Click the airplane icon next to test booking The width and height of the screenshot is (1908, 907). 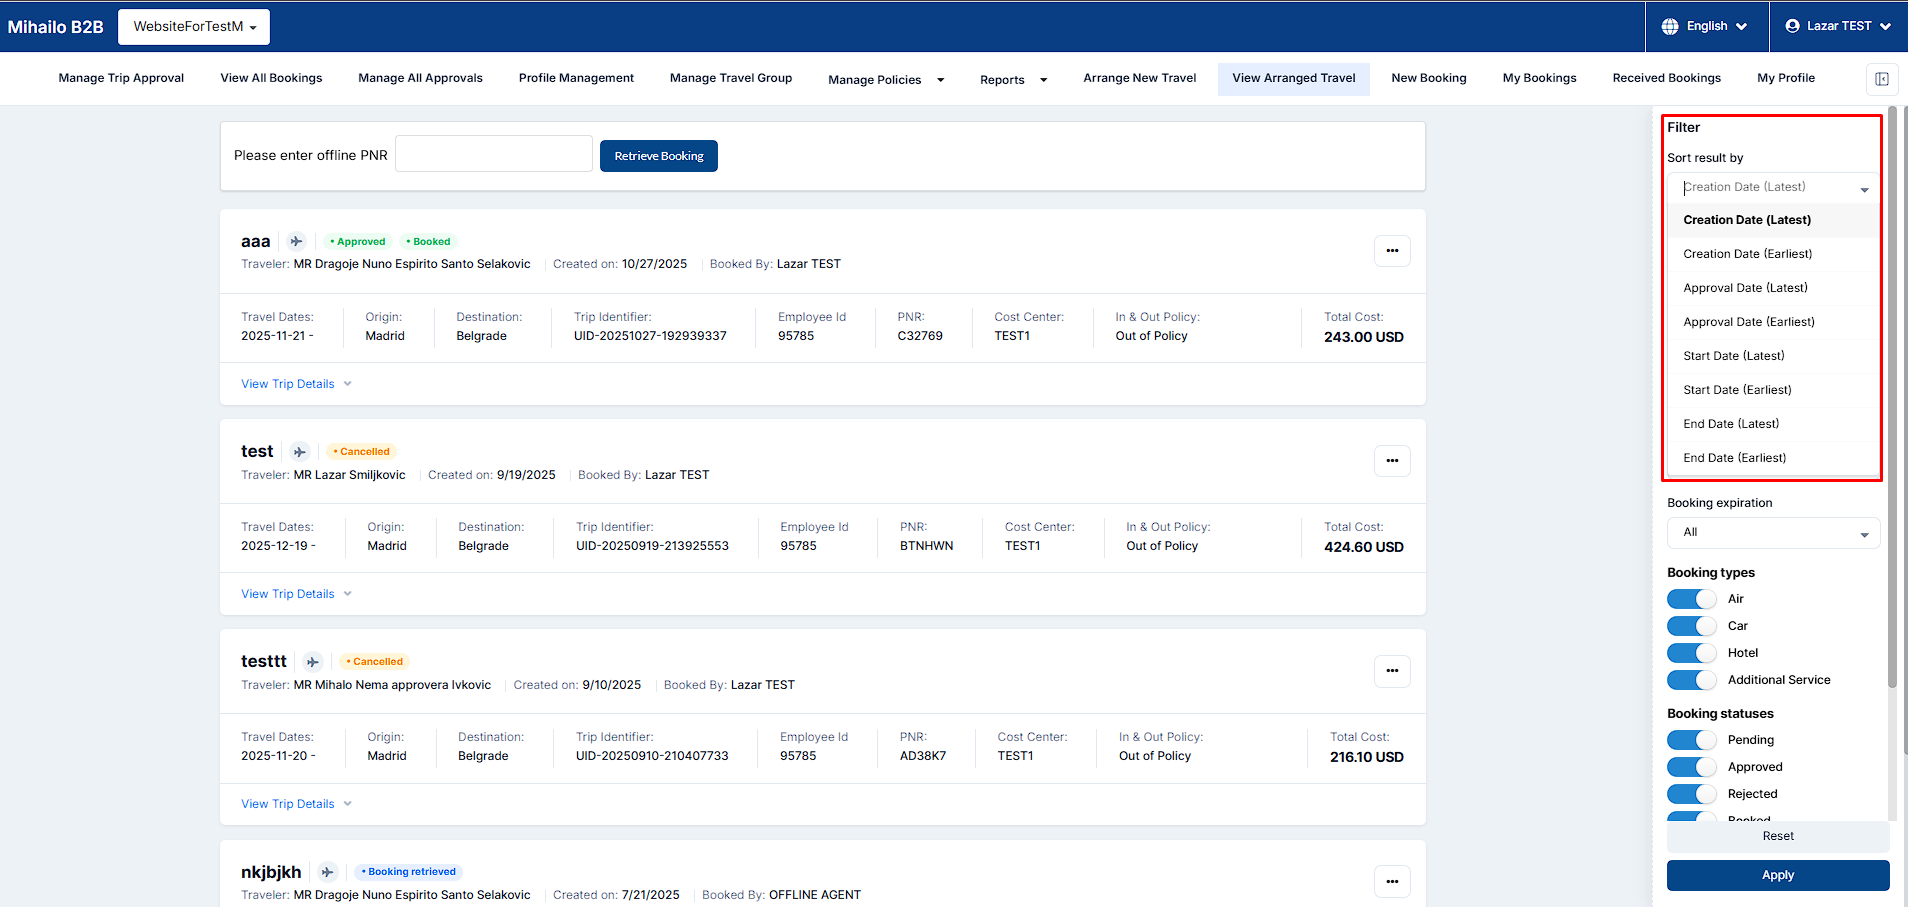[x=300, y=452]
